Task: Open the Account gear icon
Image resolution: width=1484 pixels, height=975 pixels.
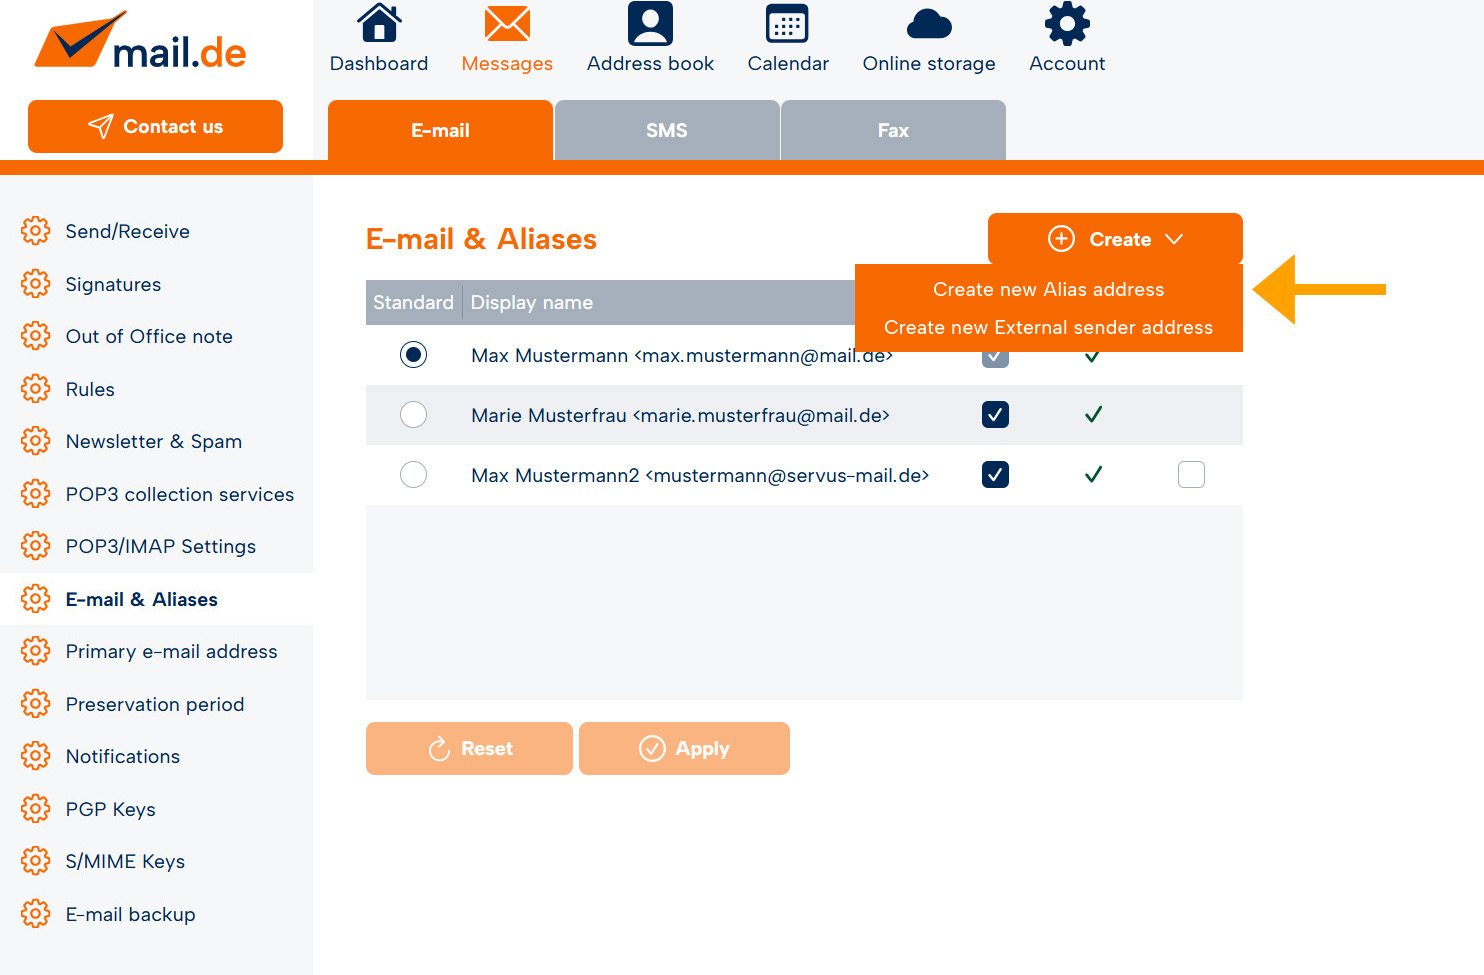Action: click(1067, 24)
